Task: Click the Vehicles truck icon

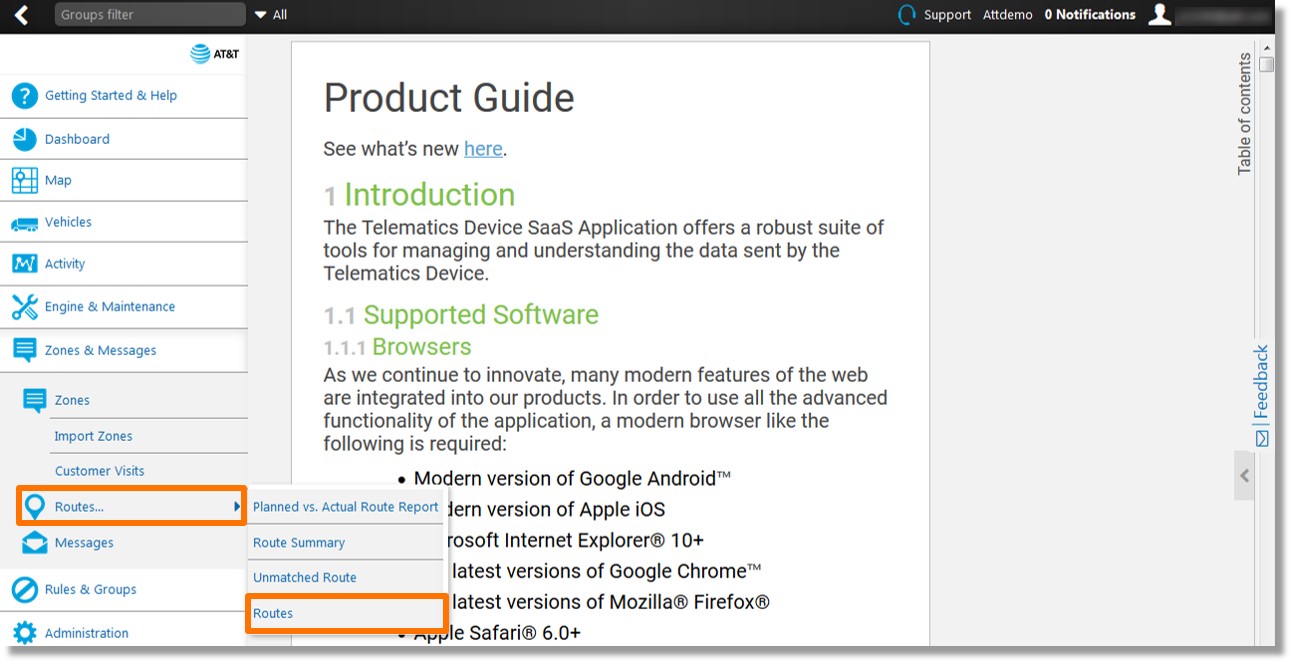Action: (24, 223)
